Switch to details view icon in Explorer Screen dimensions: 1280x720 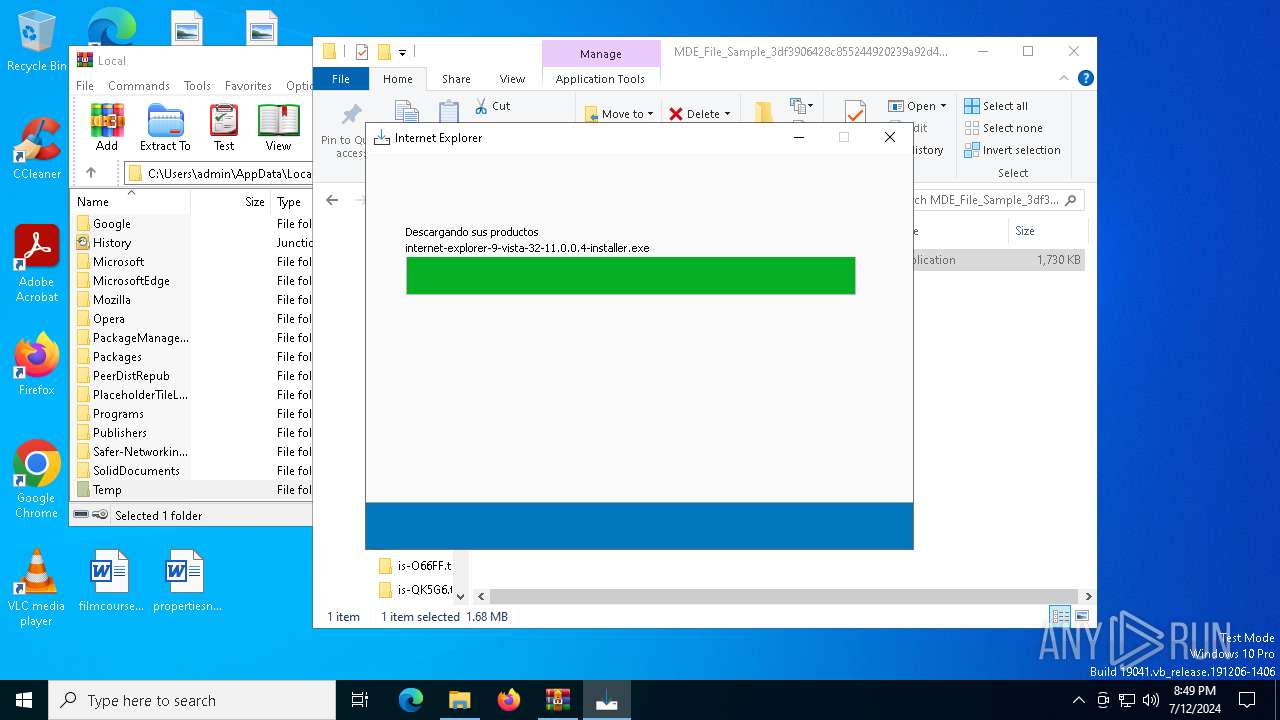[1060, 616]
